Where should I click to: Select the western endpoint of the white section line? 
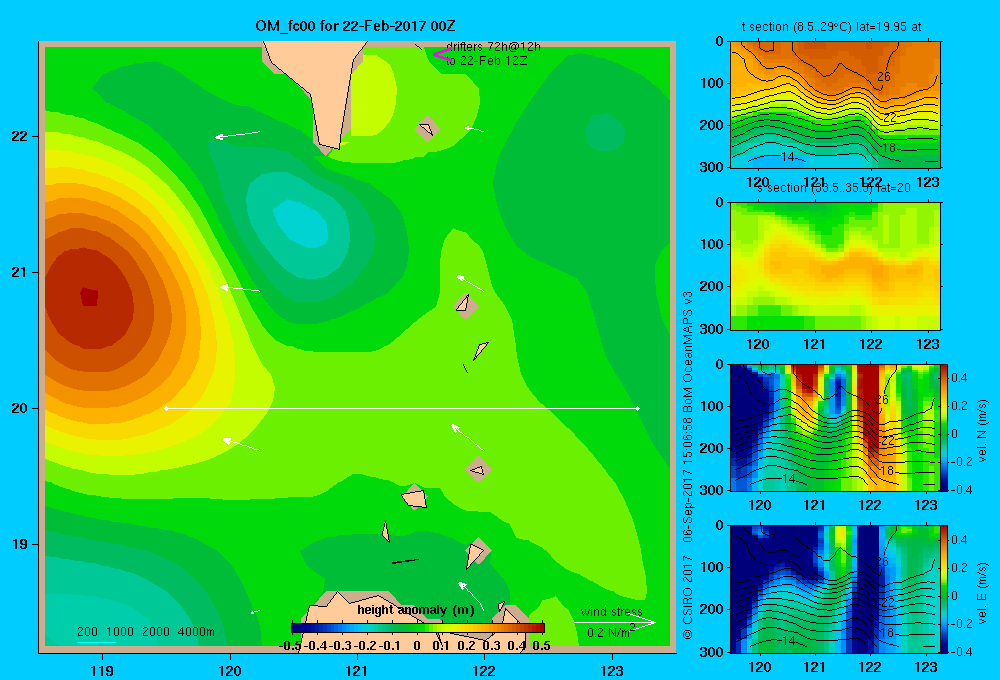[166, 408]
